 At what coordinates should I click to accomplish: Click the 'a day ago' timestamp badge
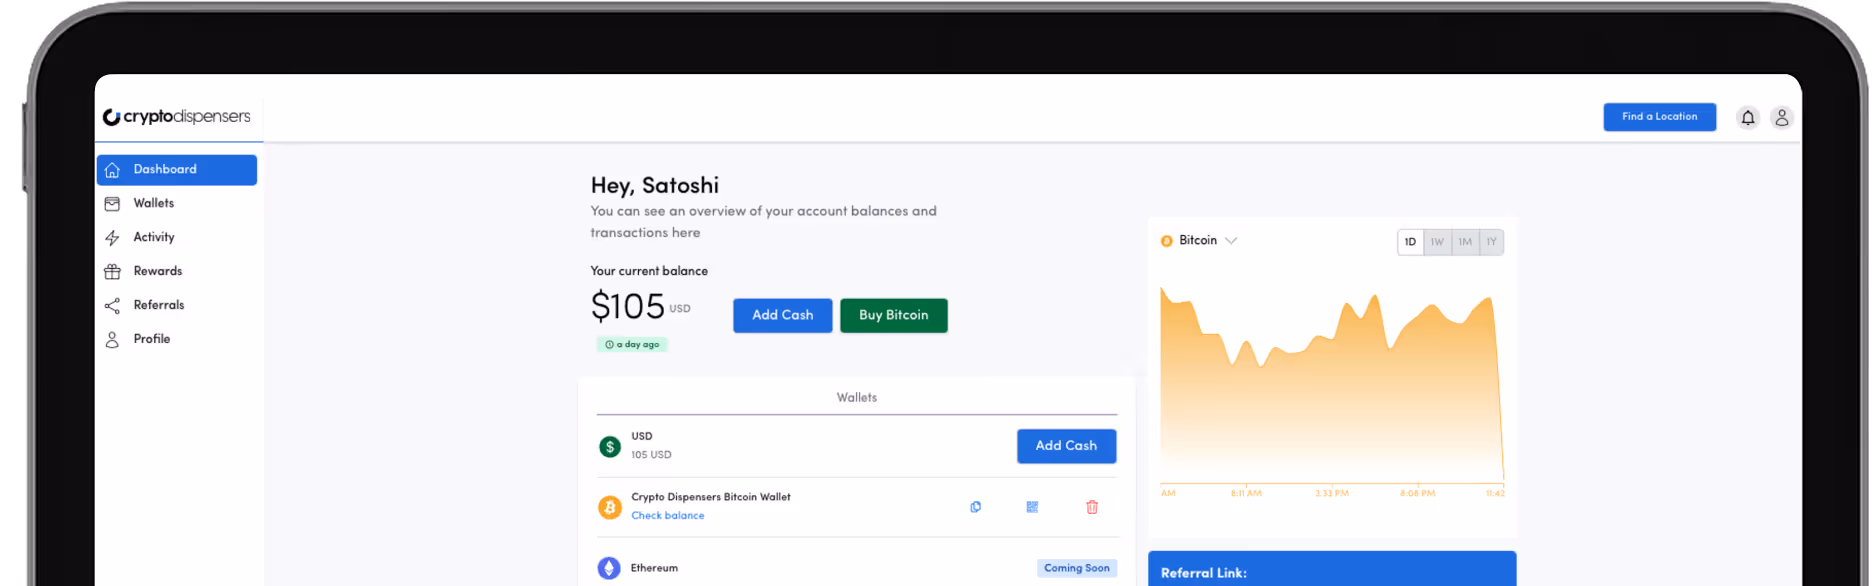coord(633,345)
